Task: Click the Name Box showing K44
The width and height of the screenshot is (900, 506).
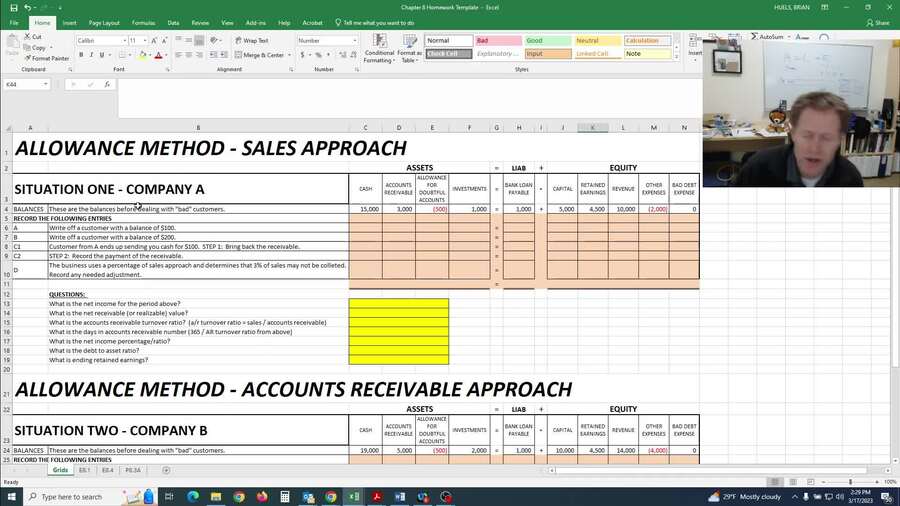Action: [x=24, y=85]
